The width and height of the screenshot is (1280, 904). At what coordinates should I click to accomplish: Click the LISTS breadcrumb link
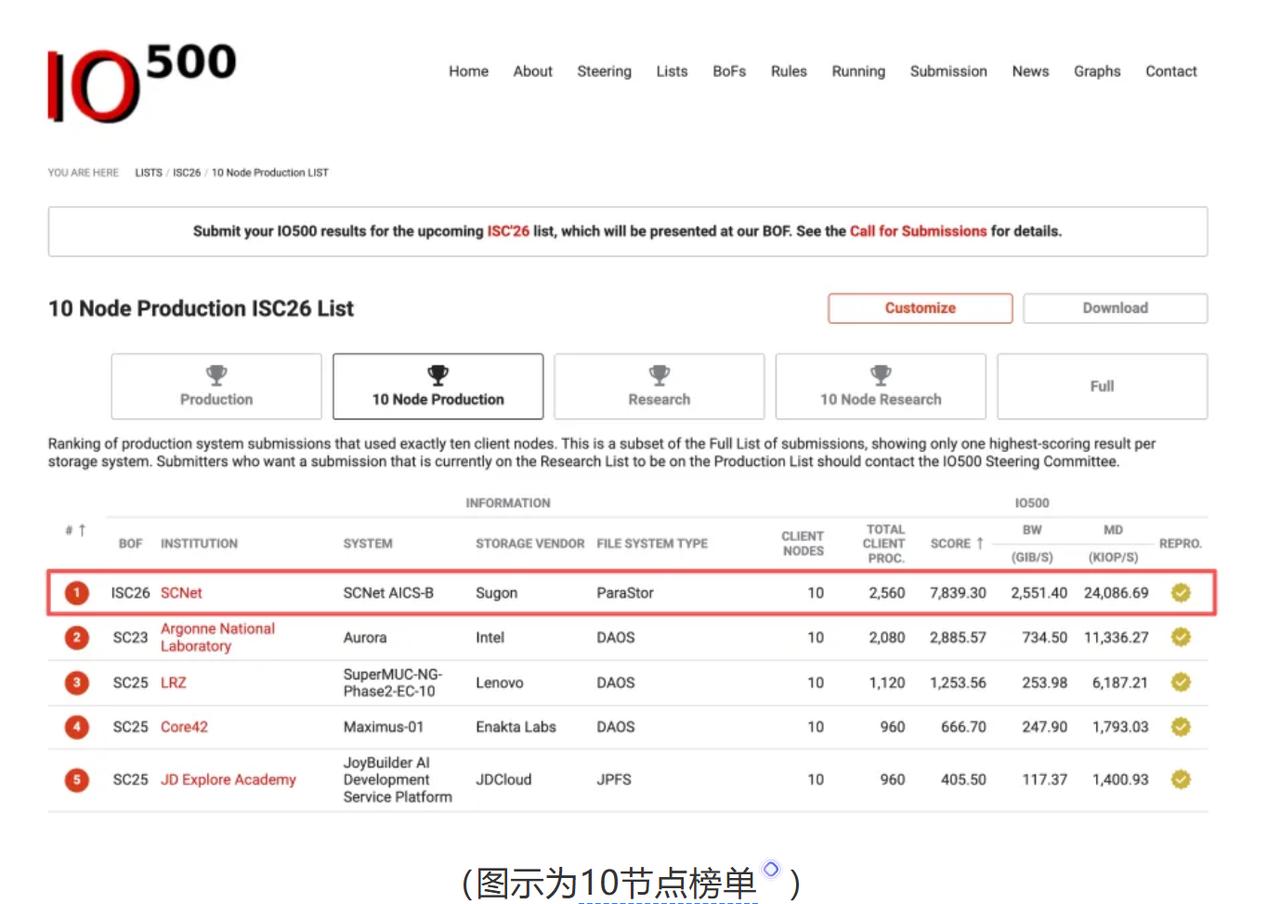click(148, 173)
